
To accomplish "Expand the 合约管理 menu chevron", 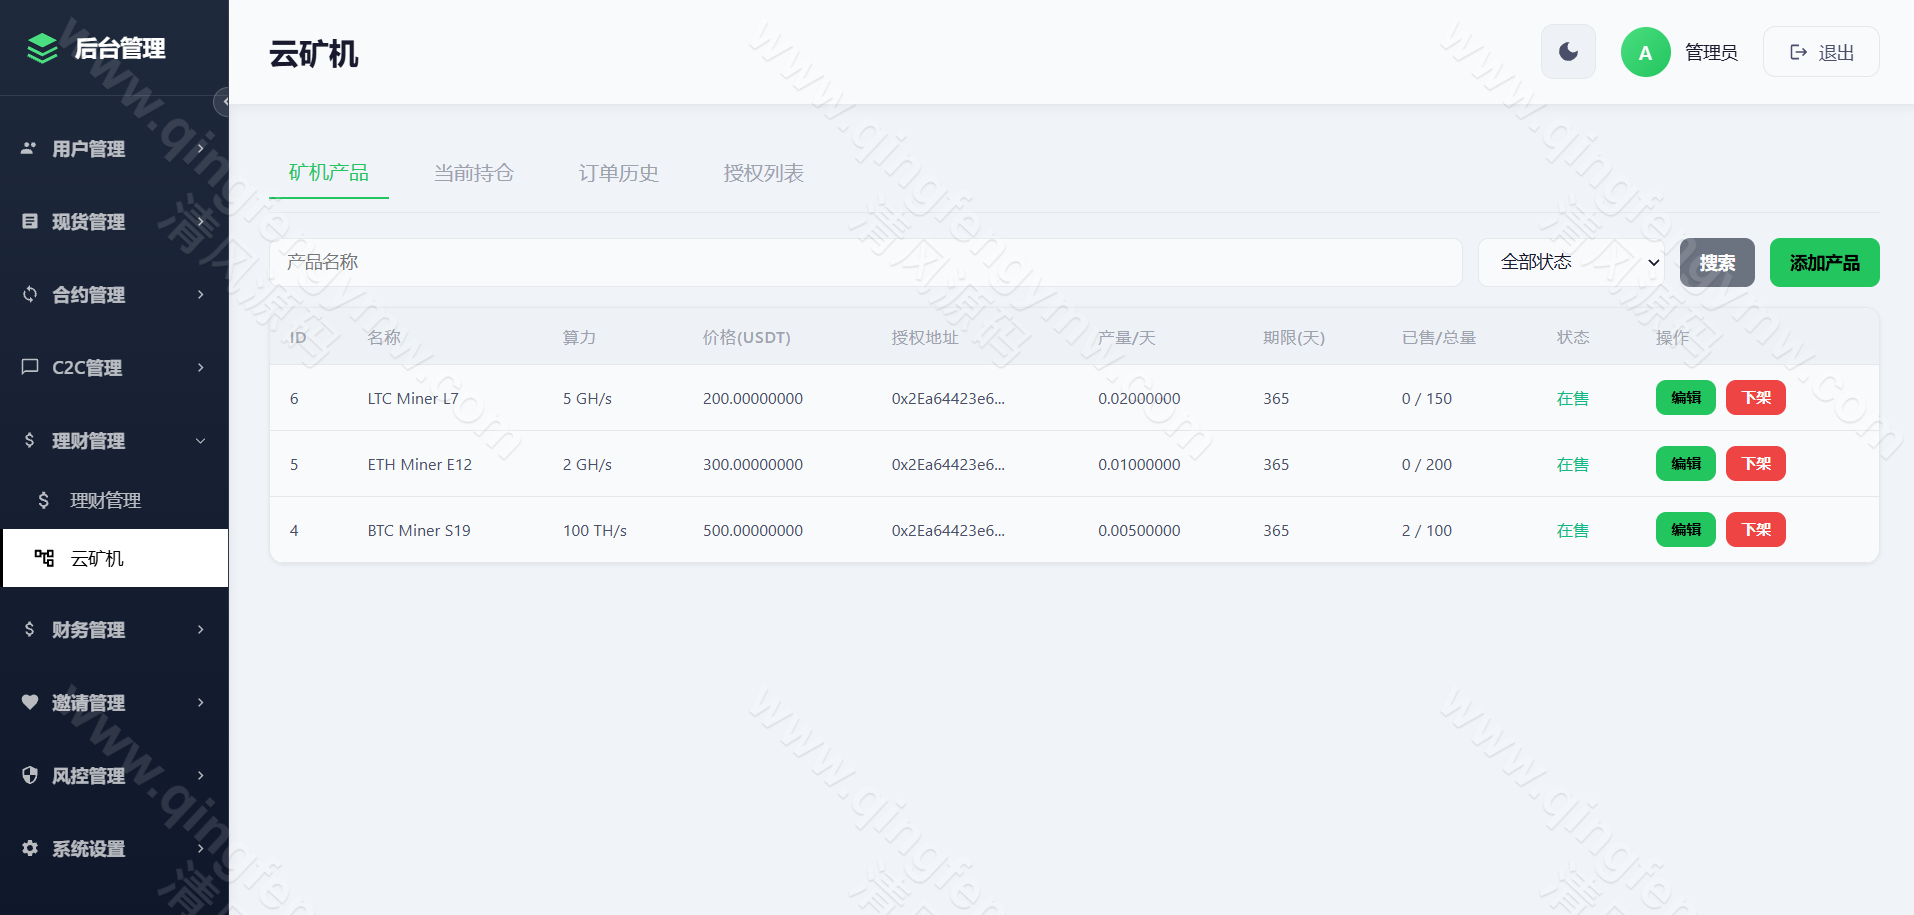I will point(201,294).
